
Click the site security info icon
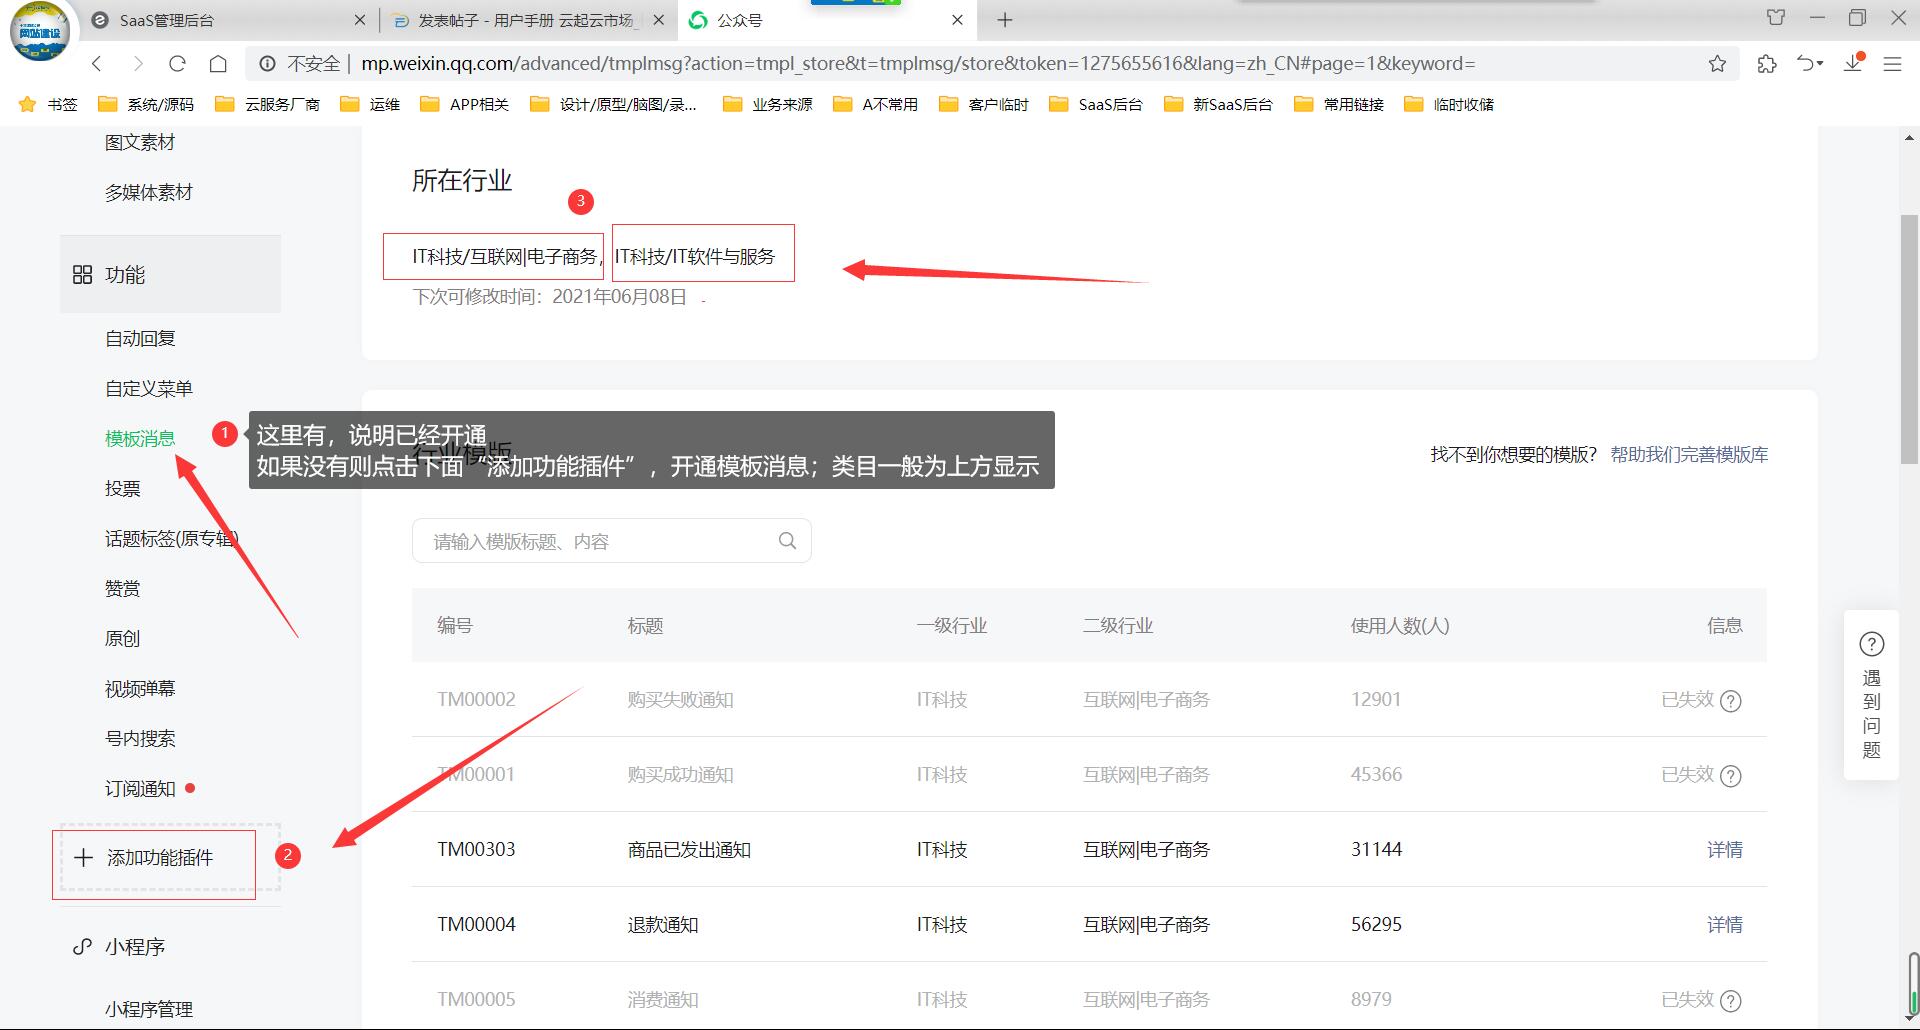point(267,64)
